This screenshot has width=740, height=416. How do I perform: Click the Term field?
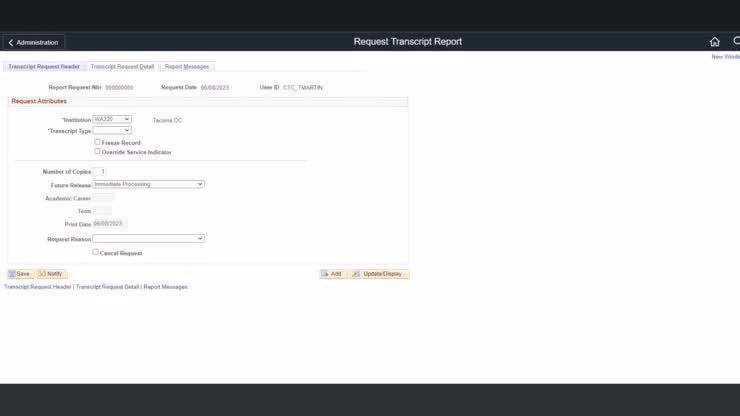pyautogui.click(x=102, y=211)
